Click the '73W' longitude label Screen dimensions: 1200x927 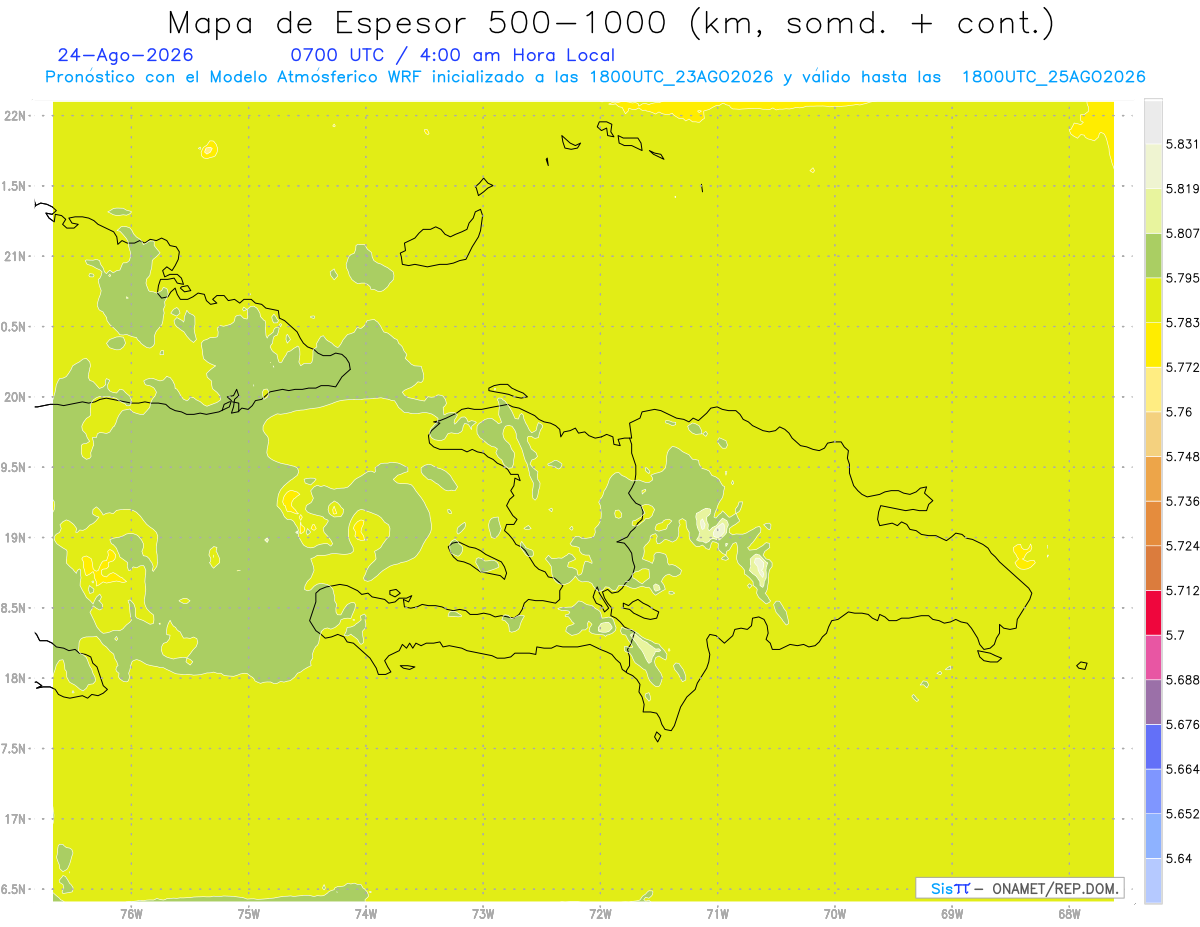pos(483,914)
